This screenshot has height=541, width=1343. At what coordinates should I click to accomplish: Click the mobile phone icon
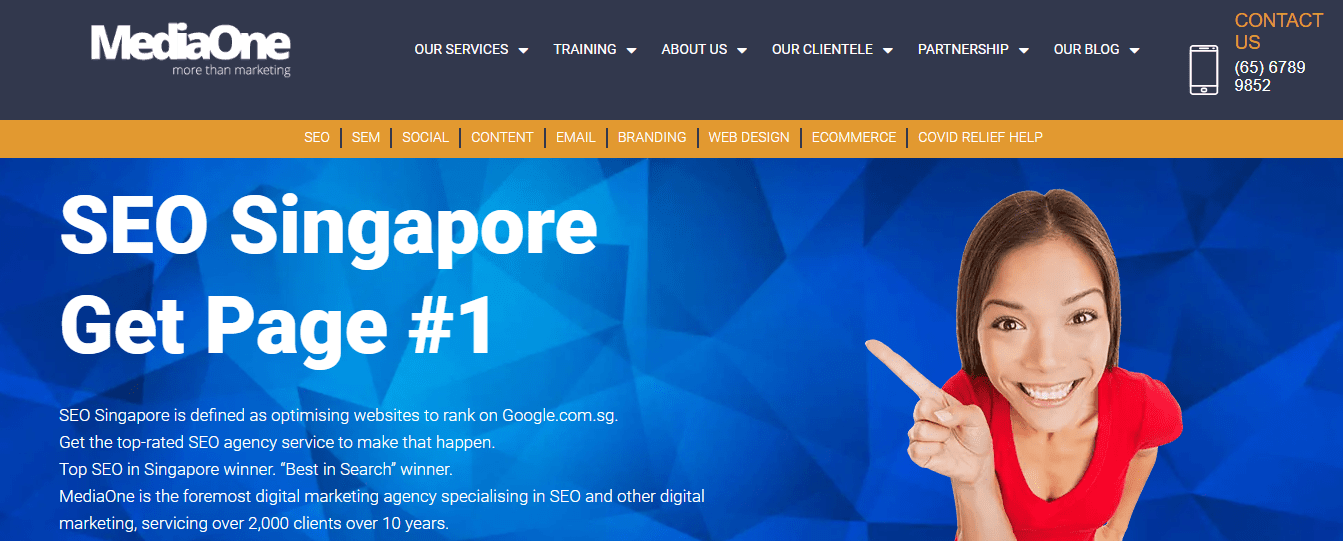1204,70
